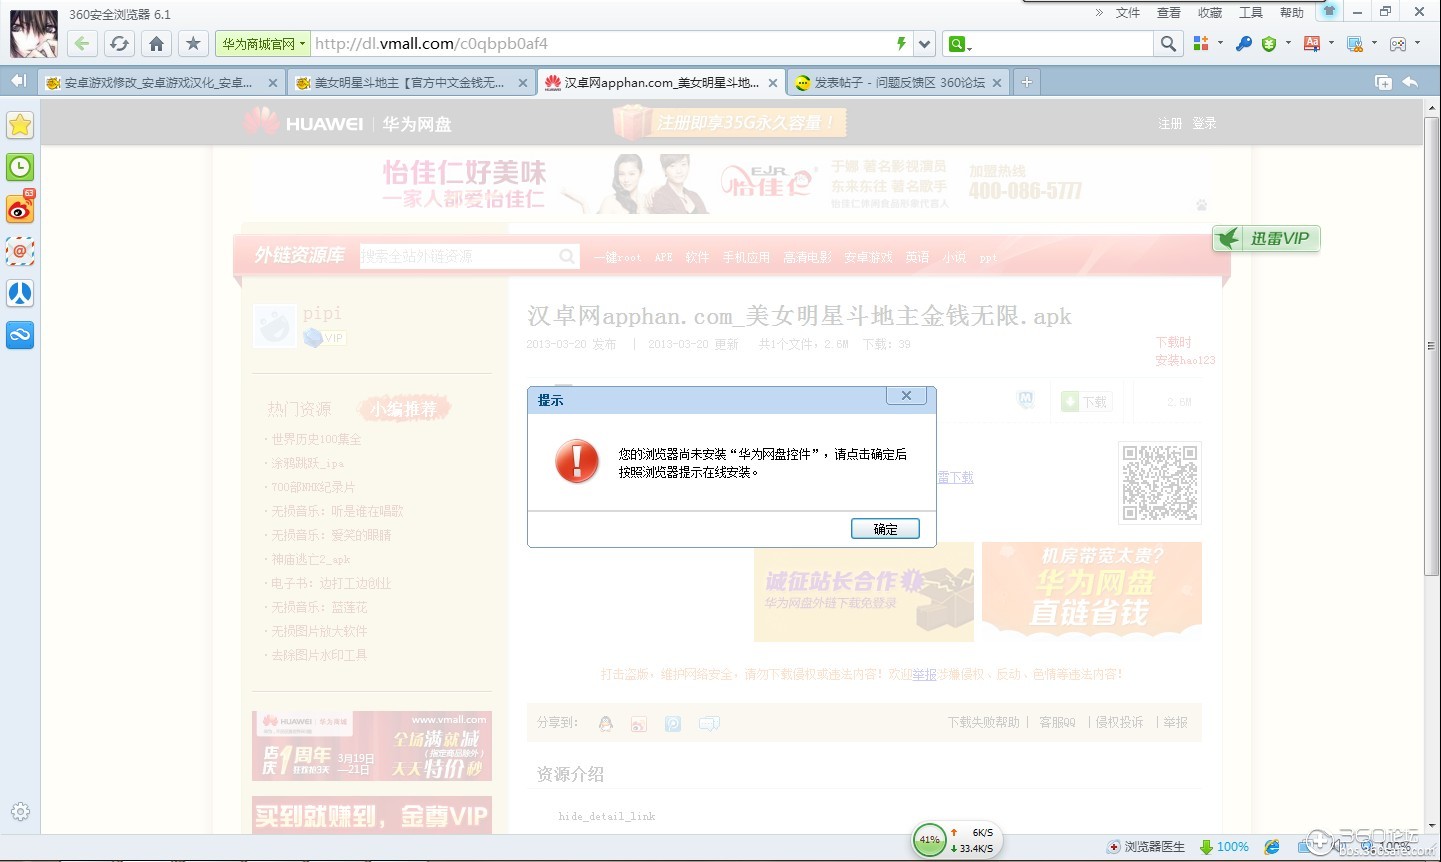Open the mail envelope icon in sidebar
The height and width of the screenshot is (862, 1441).
[x=20, y=251]
